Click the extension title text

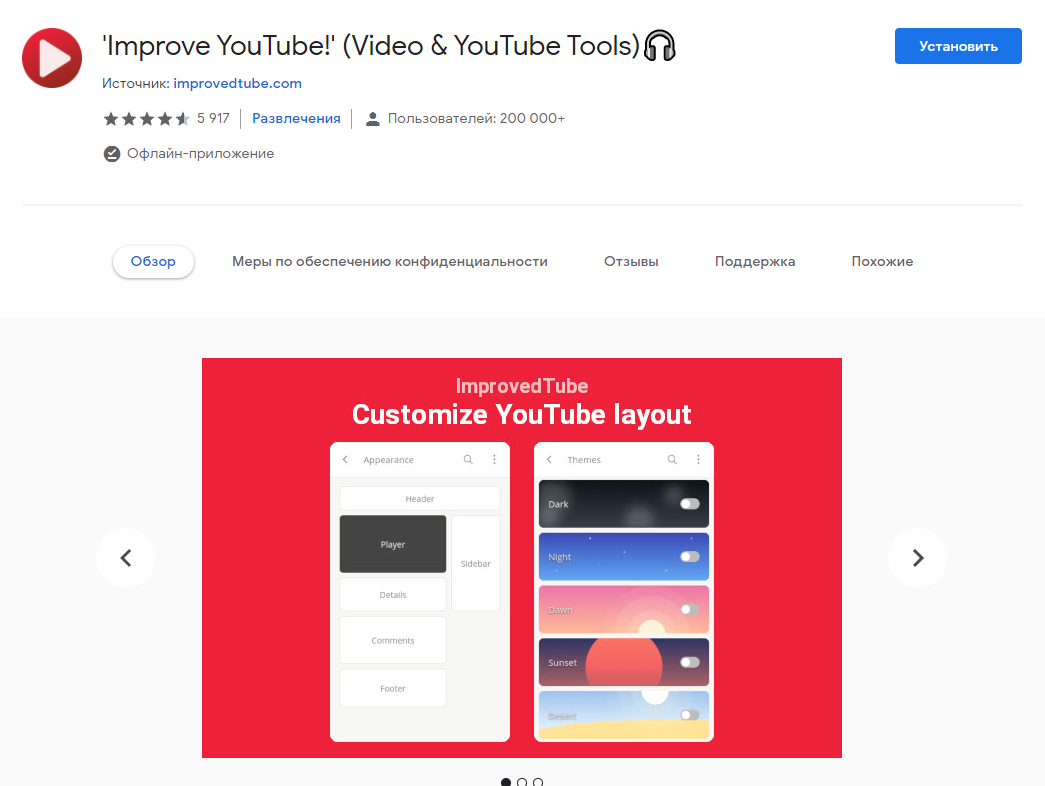(371, 46)
